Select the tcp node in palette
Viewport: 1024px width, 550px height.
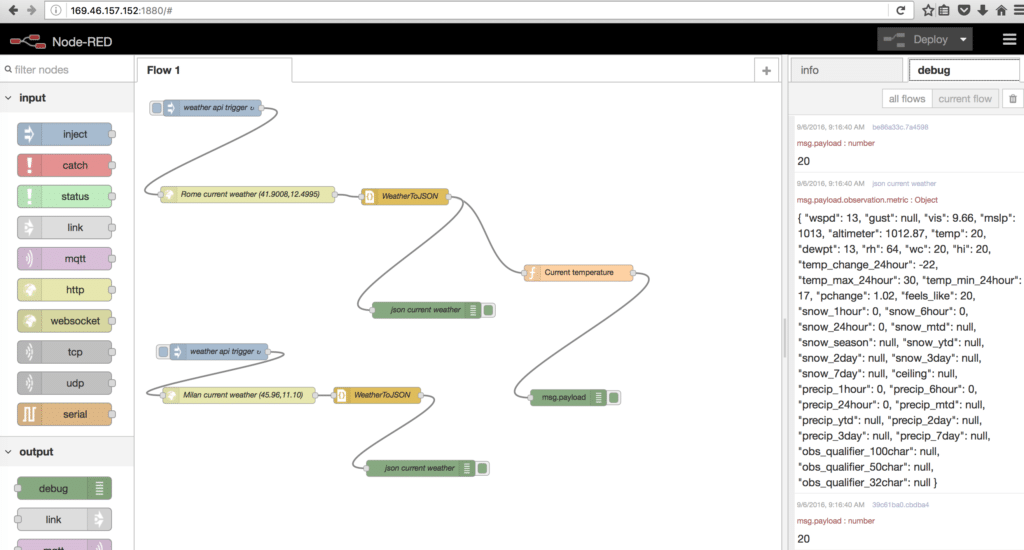65,352
